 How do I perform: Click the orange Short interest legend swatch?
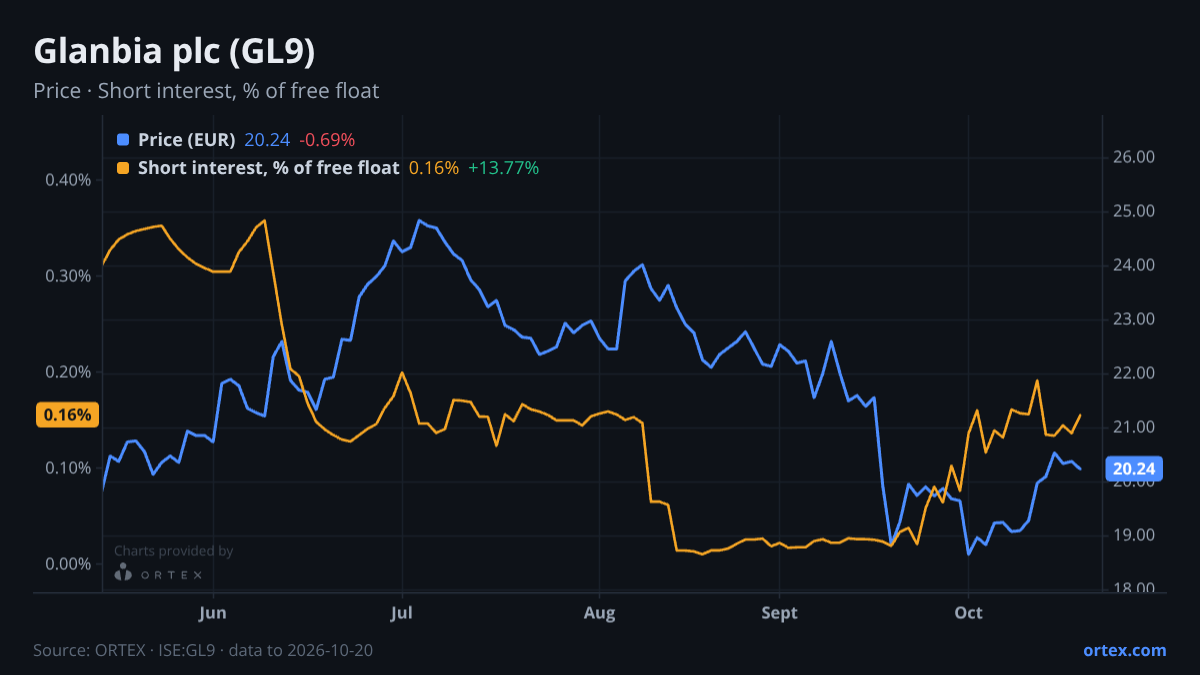(x=123, y=168)
